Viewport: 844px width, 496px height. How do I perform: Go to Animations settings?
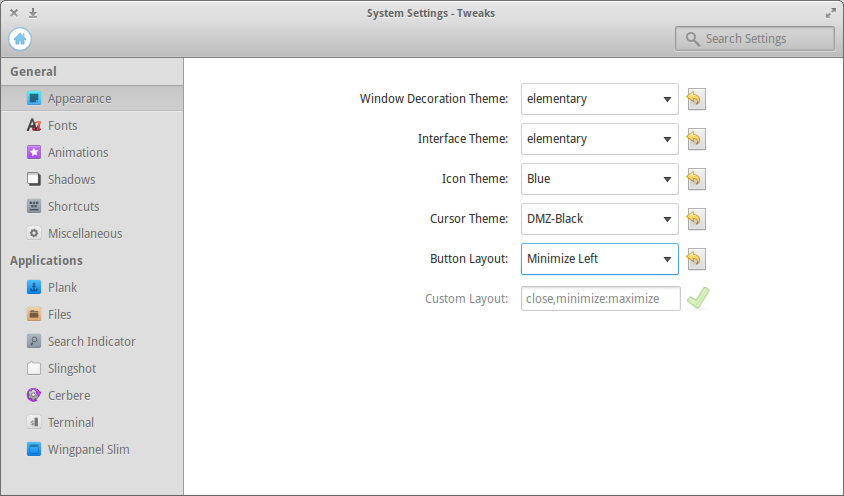92,152
